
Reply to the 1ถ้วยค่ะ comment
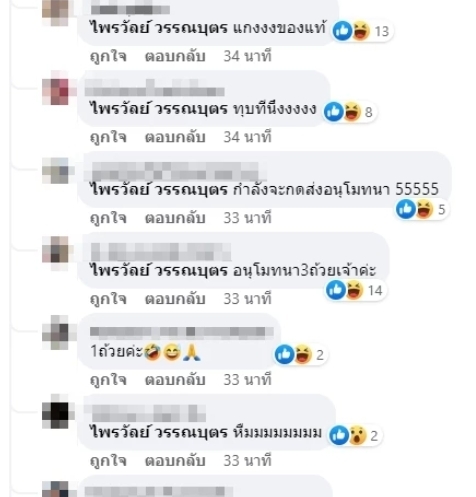pyautogui.click(x=175, y=380)
